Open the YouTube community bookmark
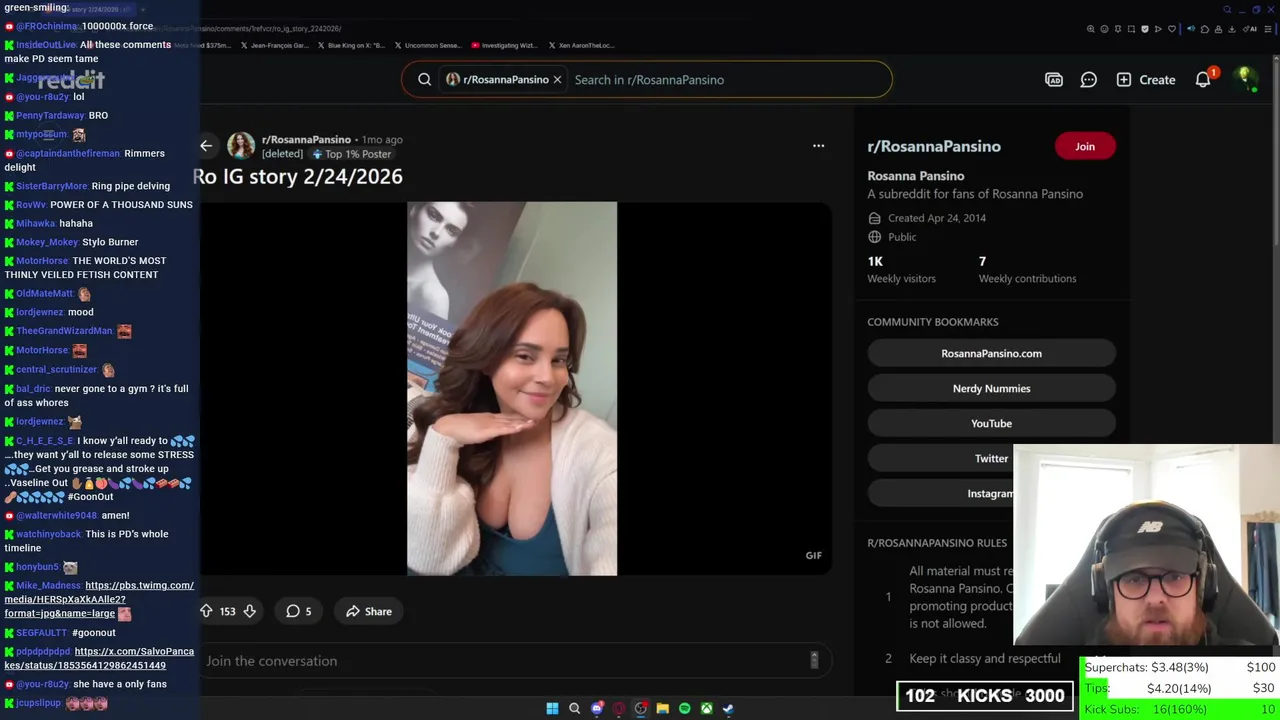 tap(991, 423)
